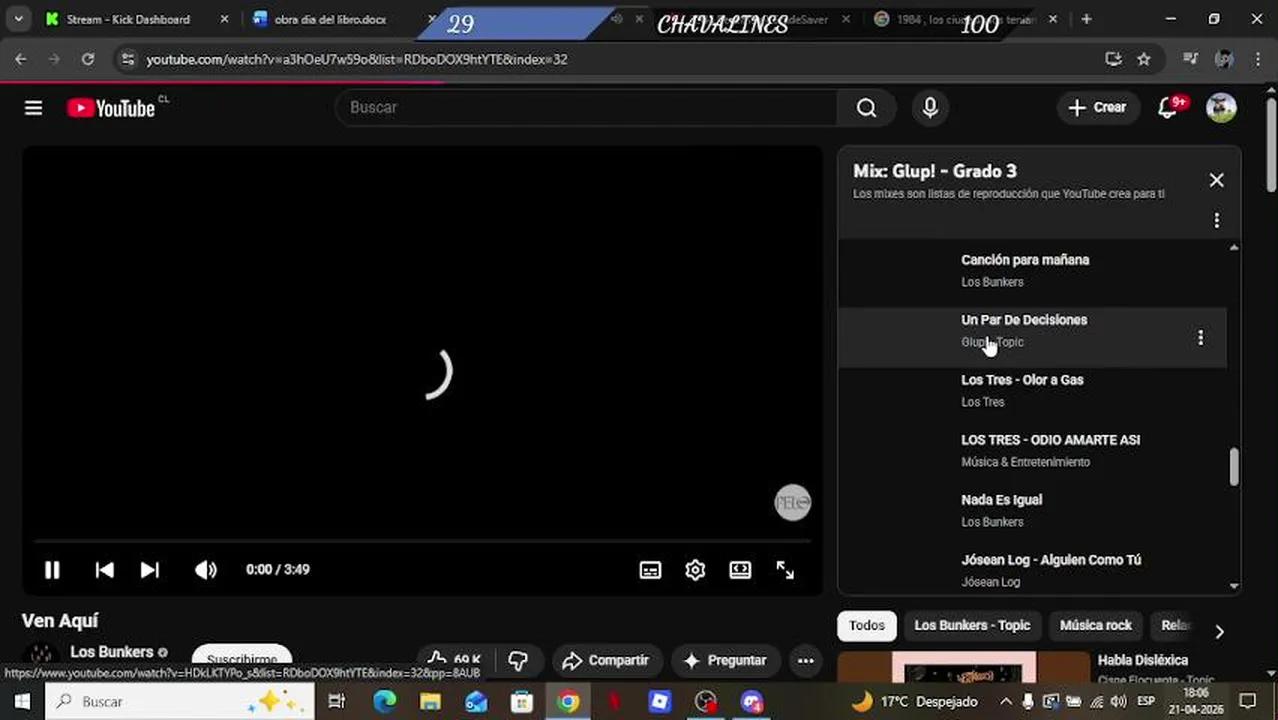Click playlist scrollbar up arrow
The image size is (1278, 720).
click(x=1233, y=247)
